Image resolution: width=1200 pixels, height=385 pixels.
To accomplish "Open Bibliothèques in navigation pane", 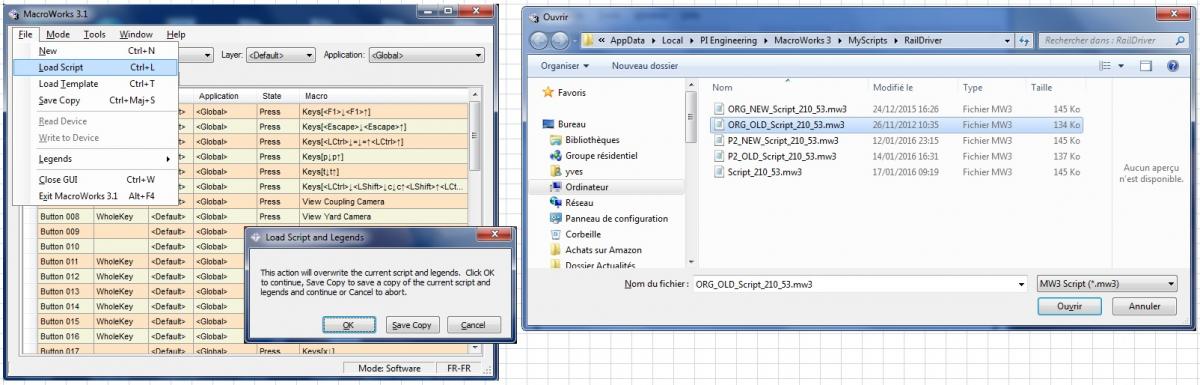I will point(584,140).
